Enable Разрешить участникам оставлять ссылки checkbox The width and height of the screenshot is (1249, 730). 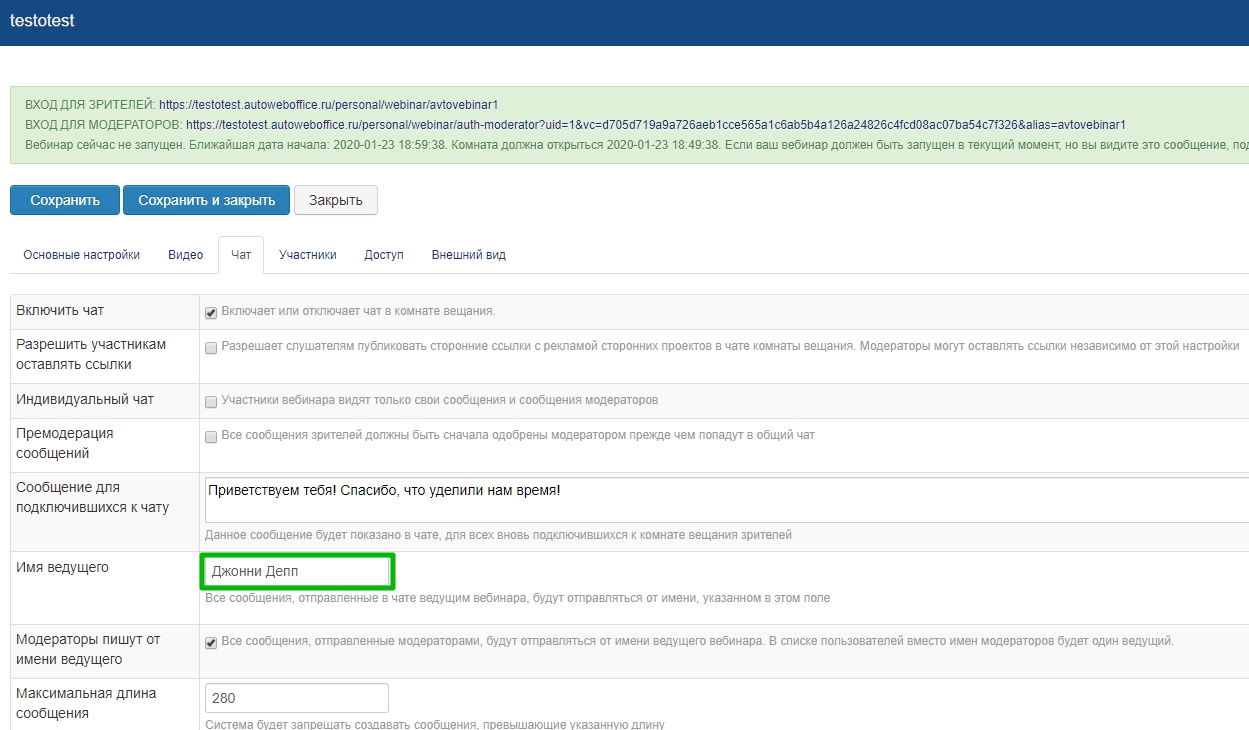[211, 348]
